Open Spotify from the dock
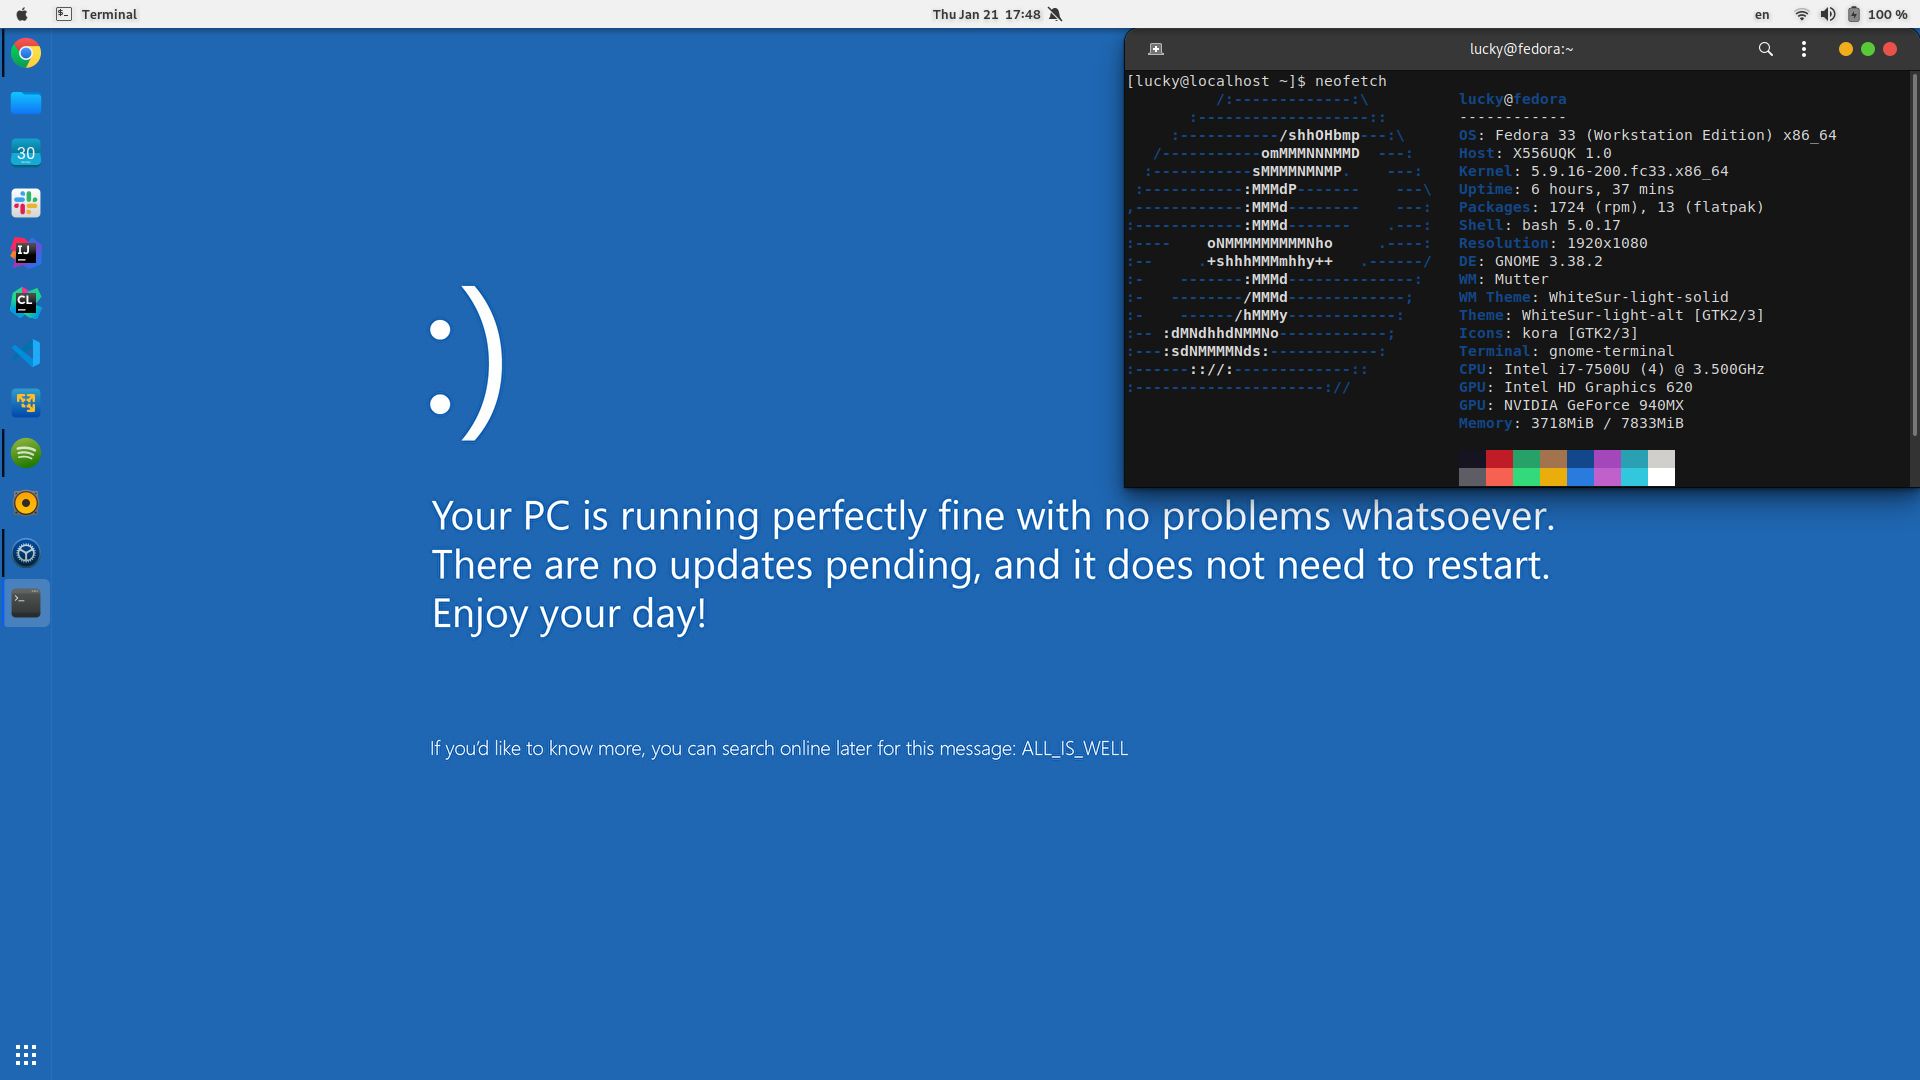Viewport: 1920px width, 1080px height. 26,453
